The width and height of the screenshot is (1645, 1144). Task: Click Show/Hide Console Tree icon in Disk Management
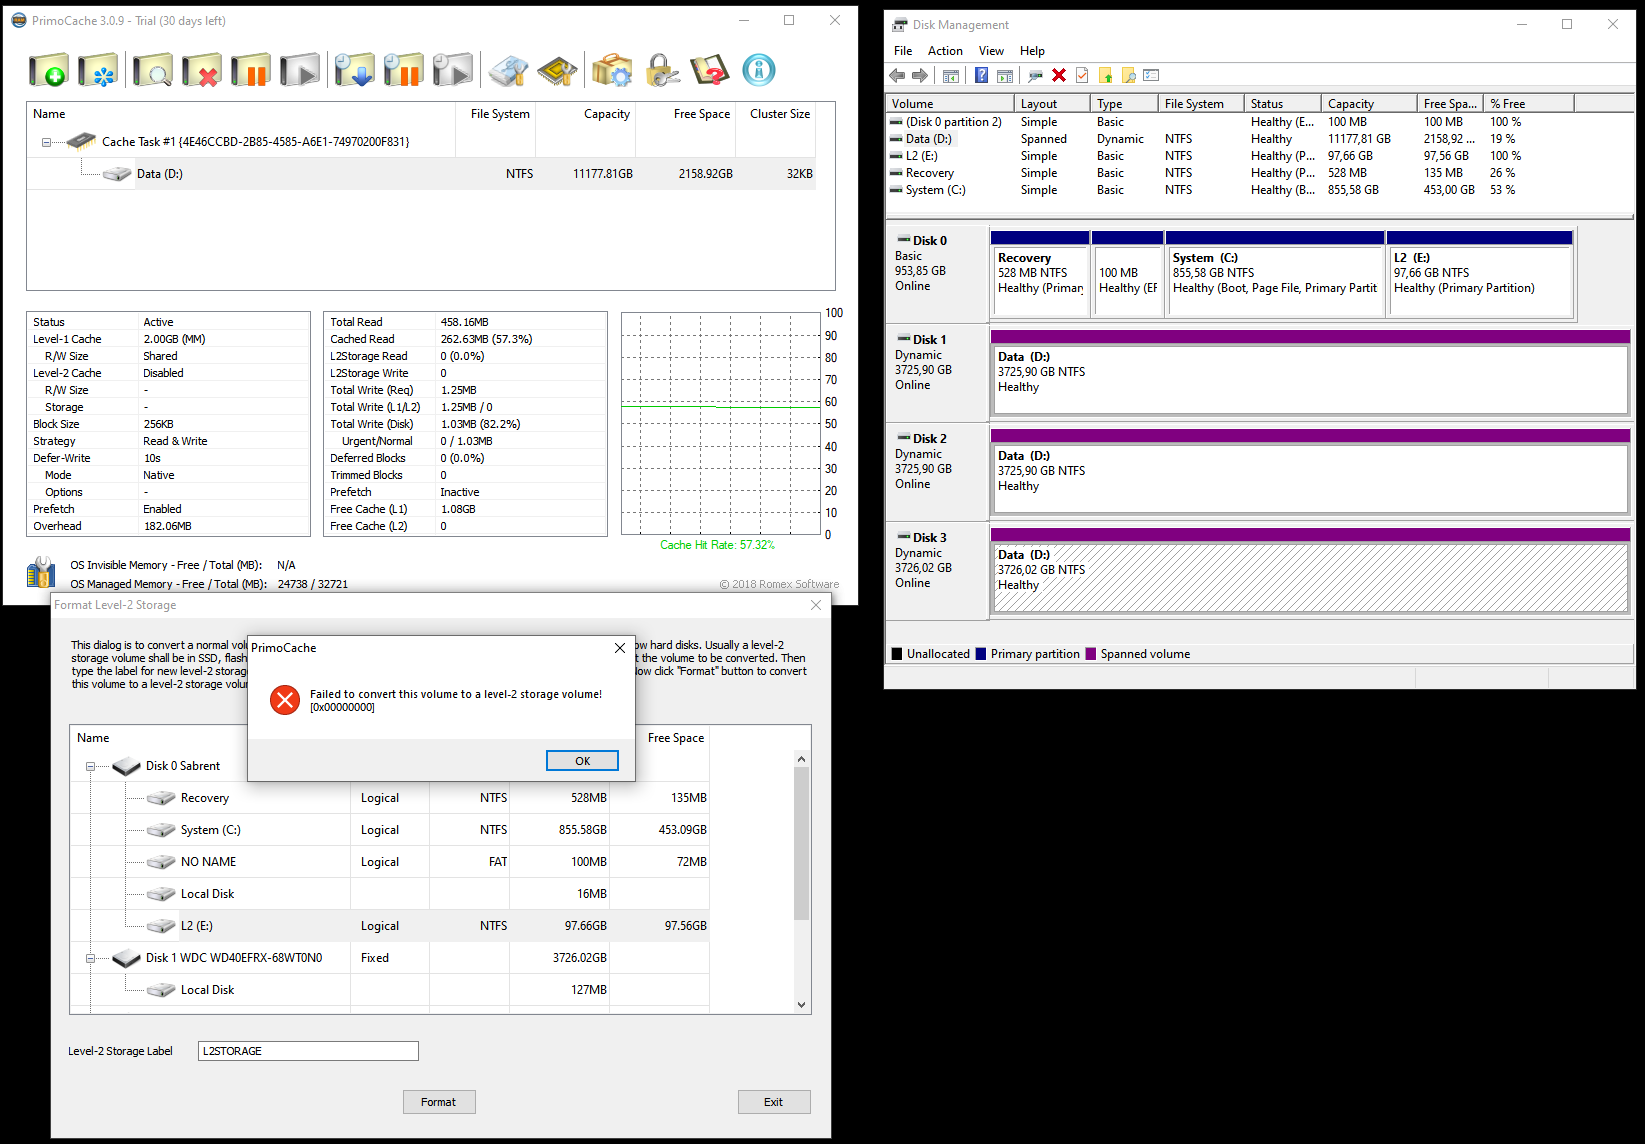951,76
